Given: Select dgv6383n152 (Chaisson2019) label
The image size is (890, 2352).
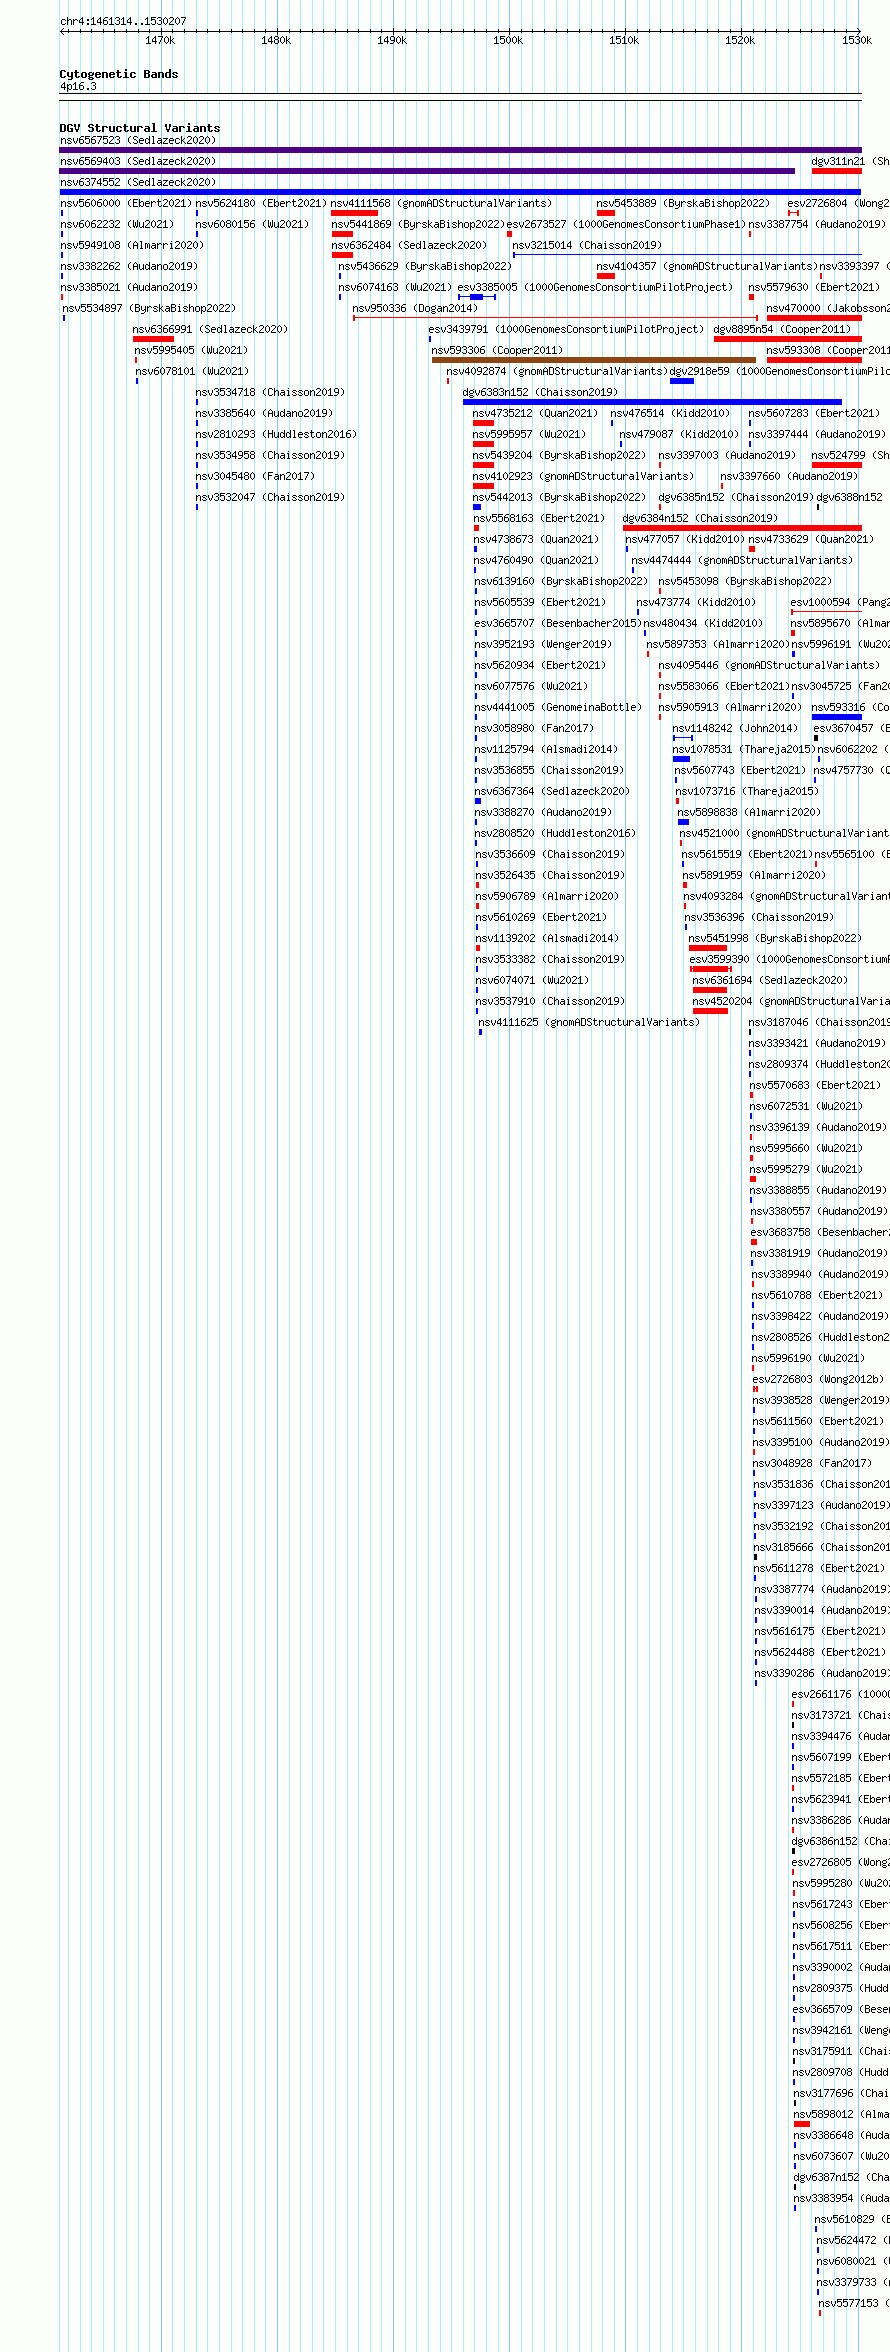Looking at the screenshot, I should (x=540, y=392).
